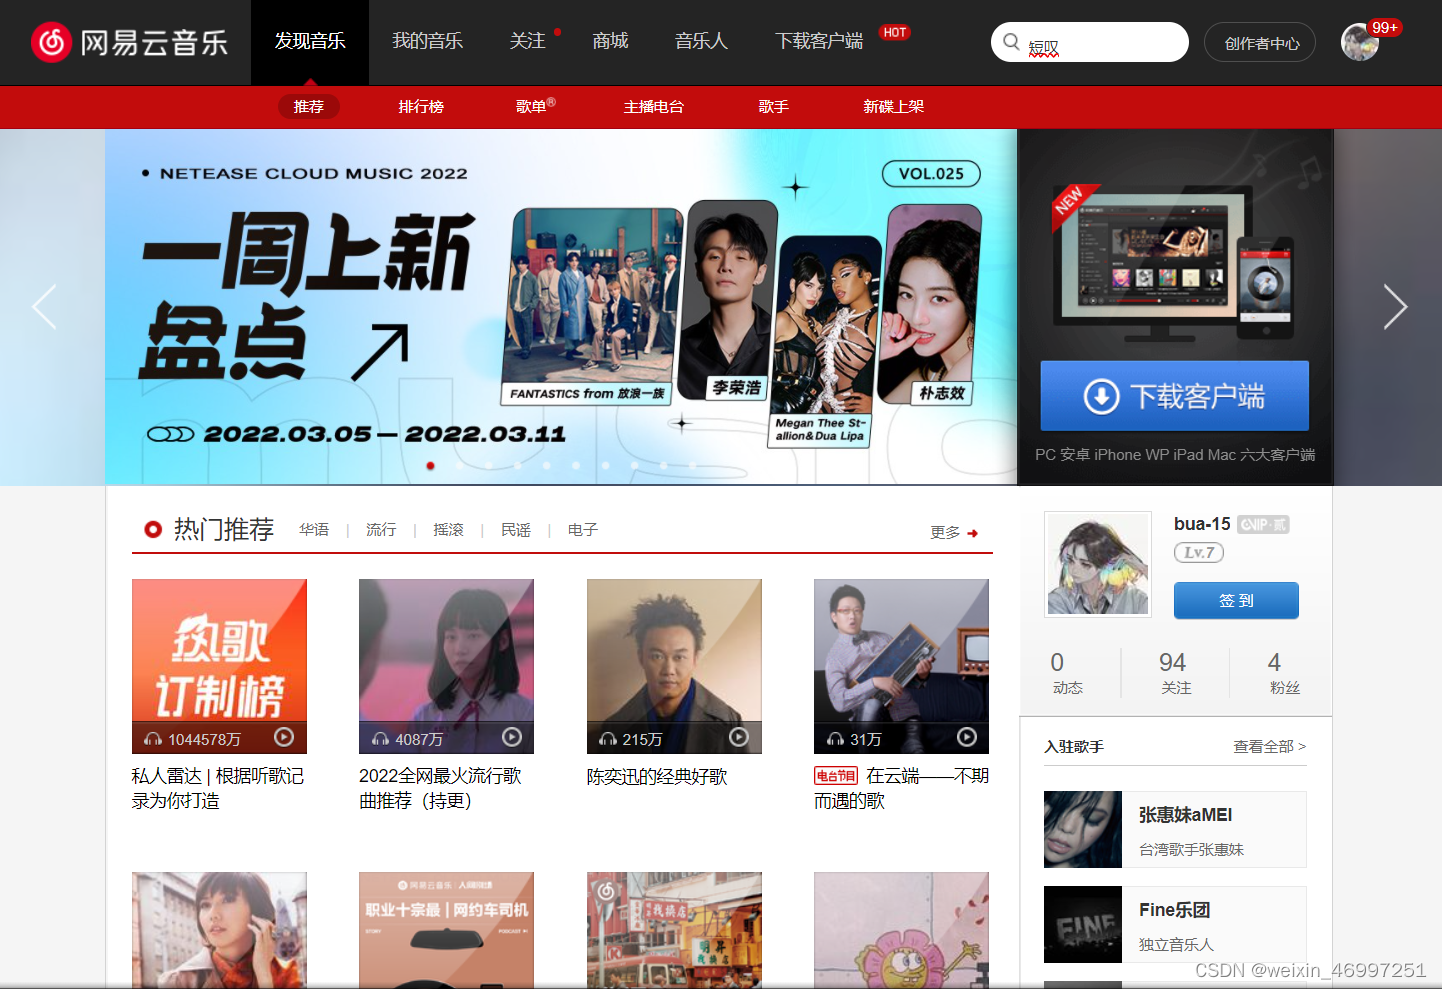Select the third banner carousel dot
The image size is (1442, 989).
[x=488, y=465]
